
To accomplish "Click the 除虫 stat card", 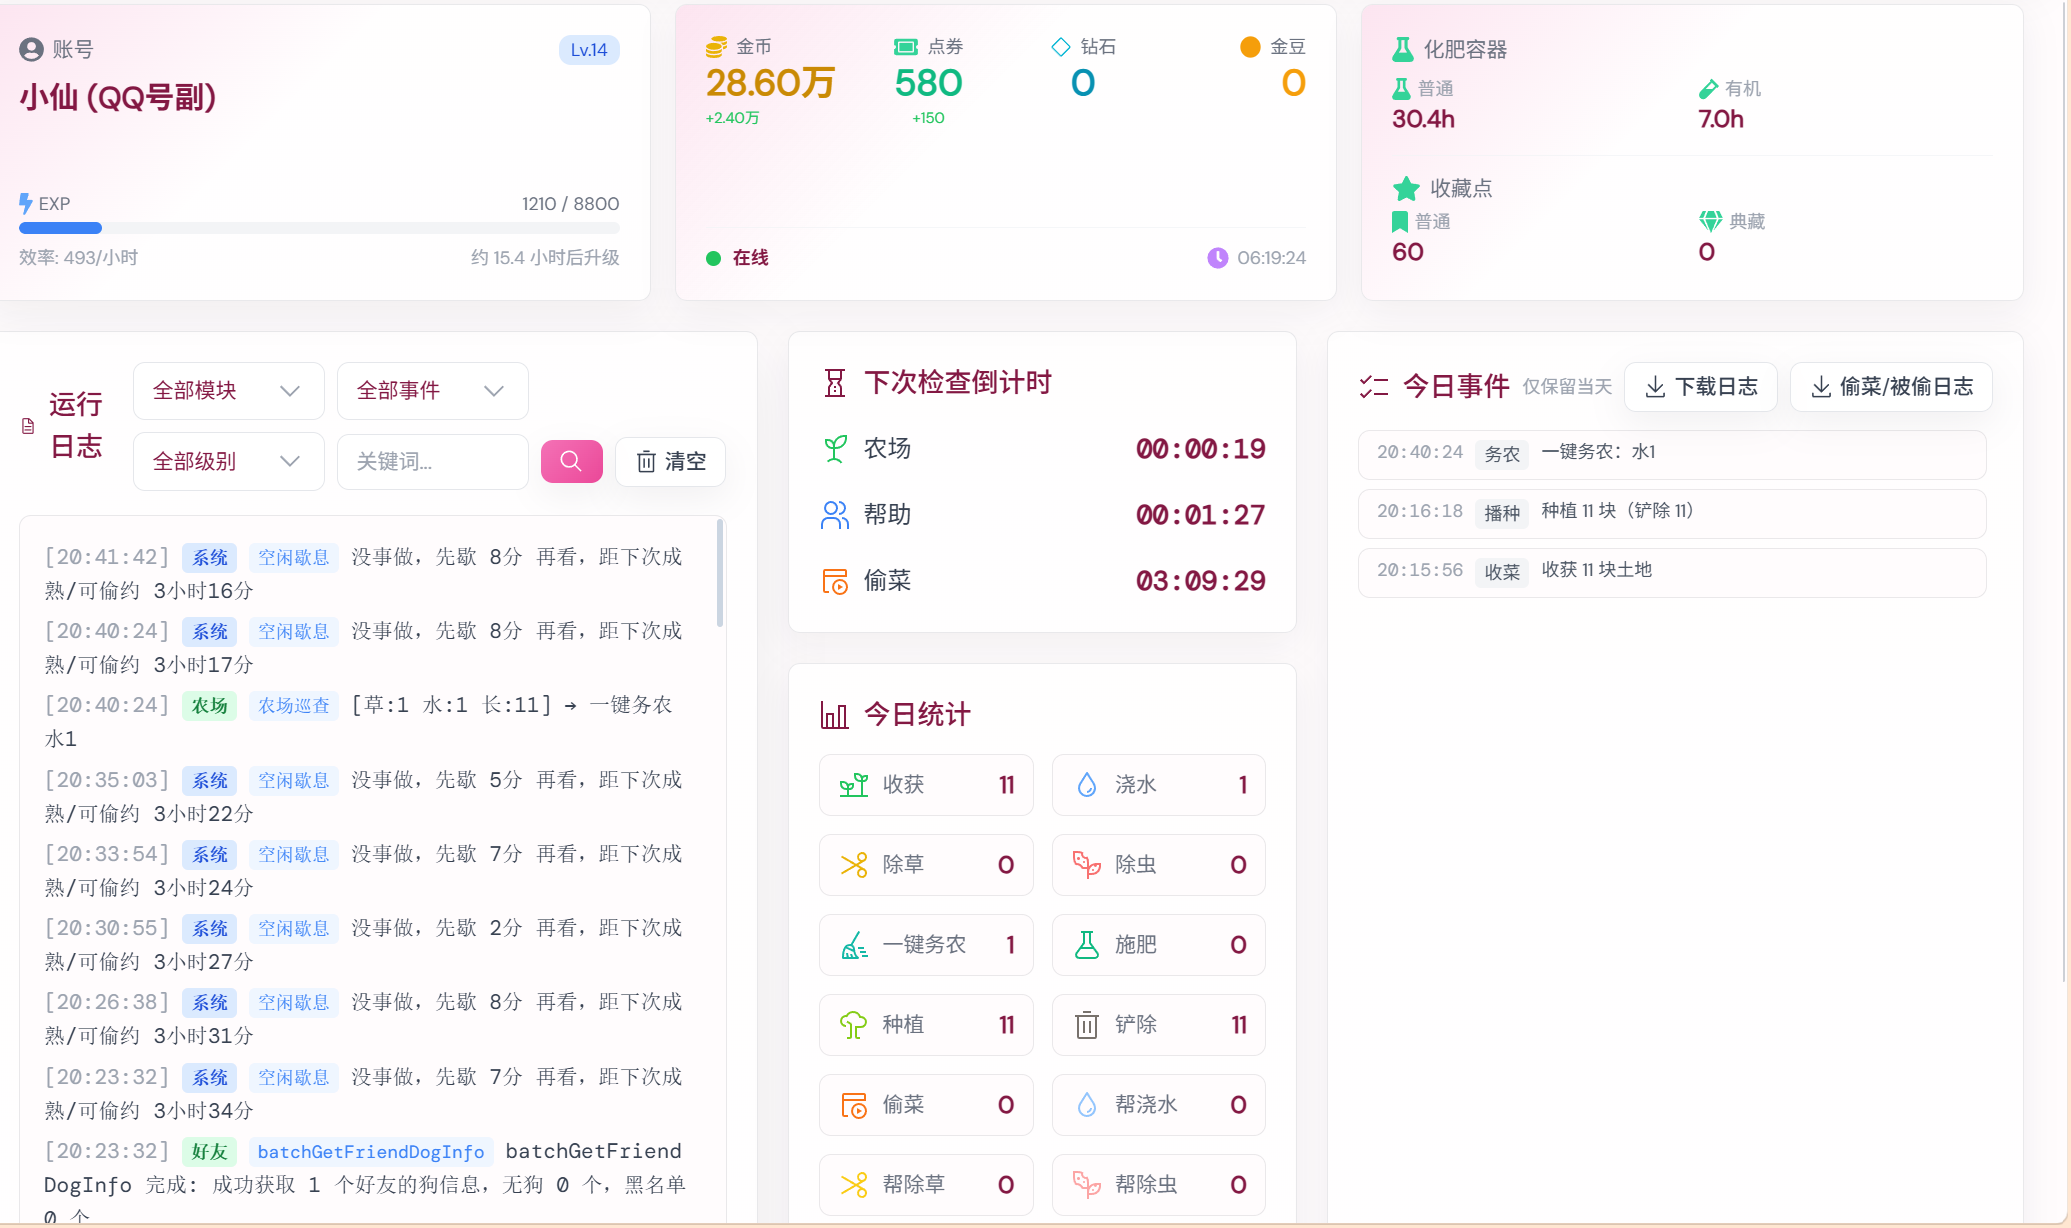I will click(1158, 865).
